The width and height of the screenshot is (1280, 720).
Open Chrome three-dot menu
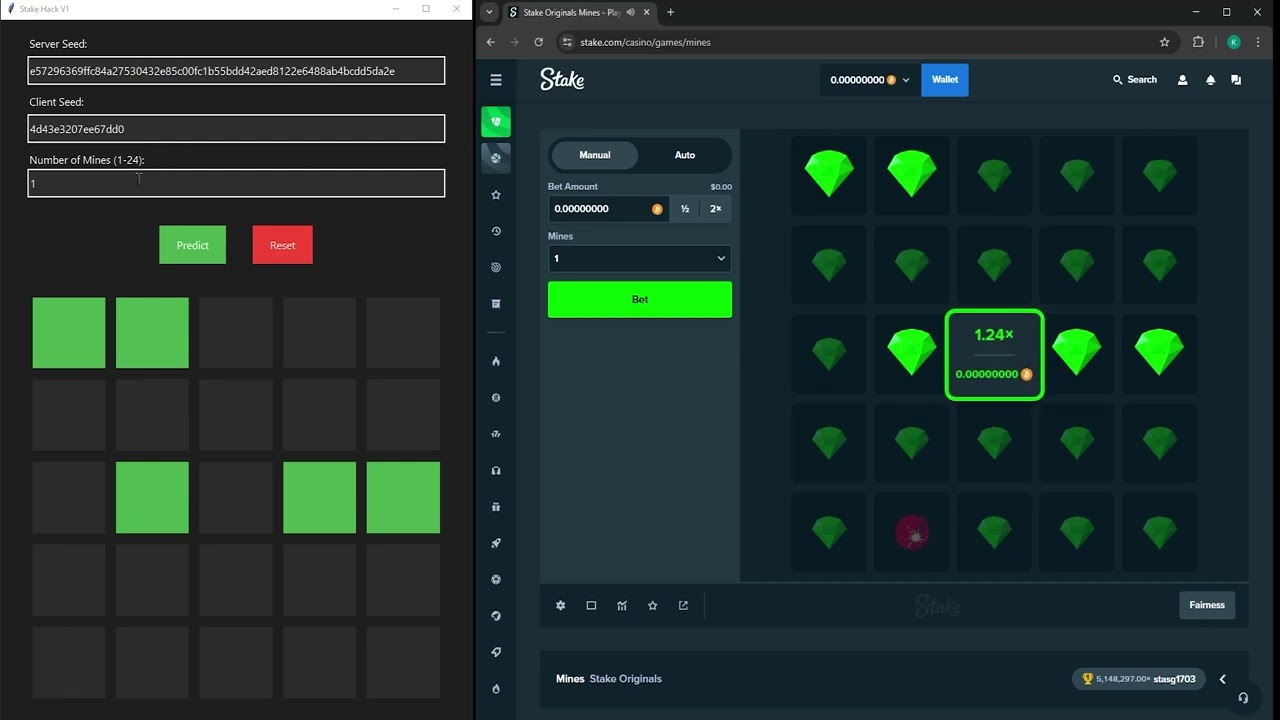pyautogui.click(x=1258, y=42)
